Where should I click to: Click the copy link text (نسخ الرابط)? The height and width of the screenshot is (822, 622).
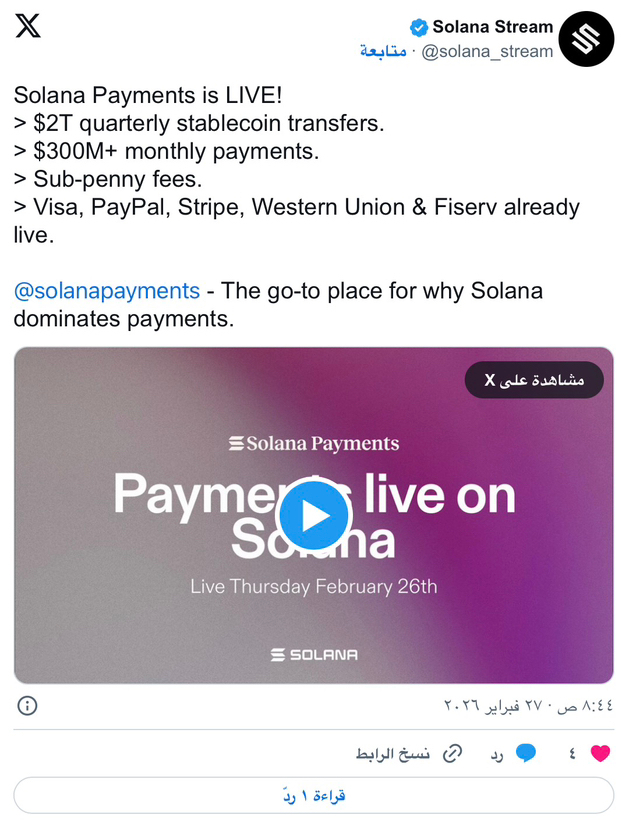pyautogui.click(x=392, y=754)
